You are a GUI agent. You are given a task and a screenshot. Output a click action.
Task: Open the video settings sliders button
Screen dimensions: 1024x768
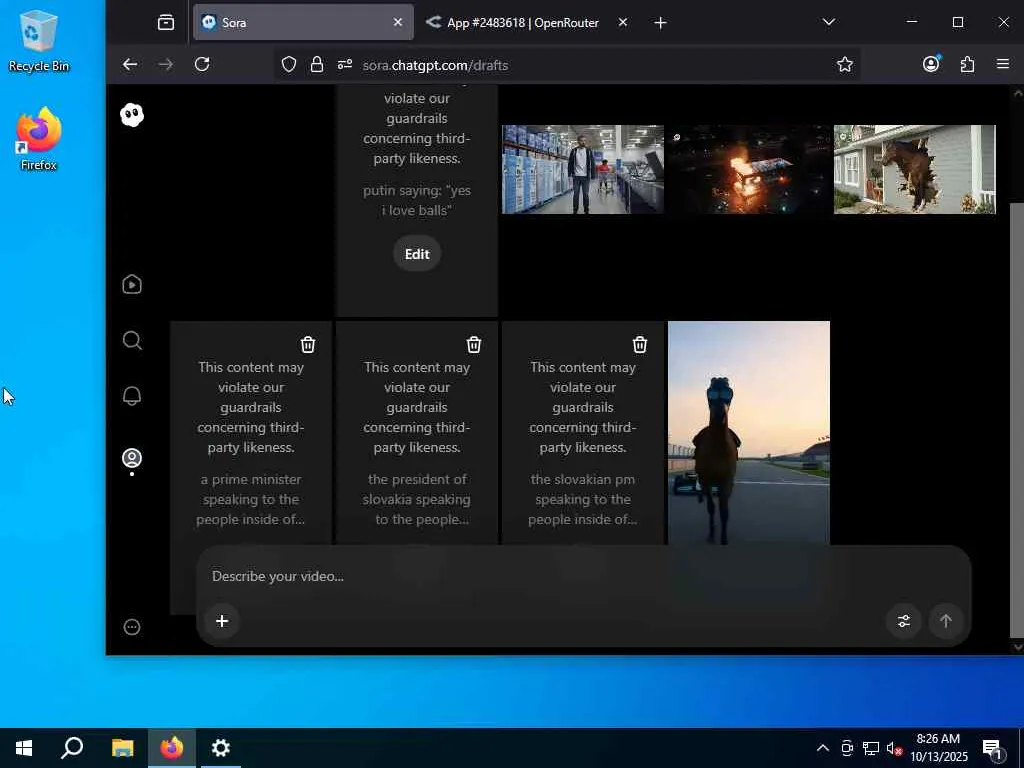click(904, 621)
